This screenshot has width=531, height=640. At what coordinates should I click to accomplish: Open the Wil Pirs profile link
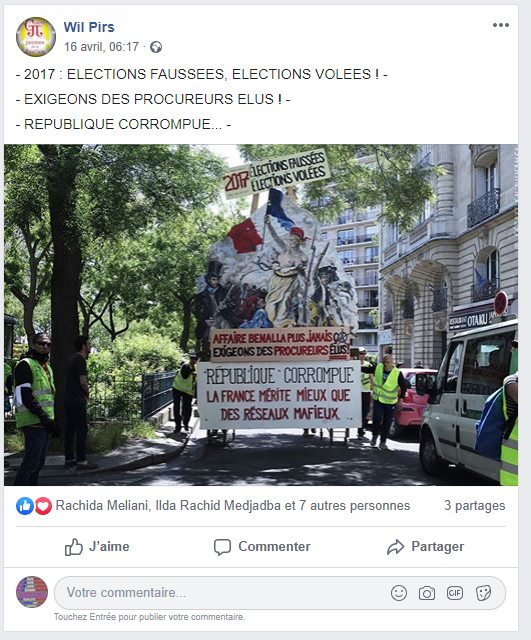89,27
